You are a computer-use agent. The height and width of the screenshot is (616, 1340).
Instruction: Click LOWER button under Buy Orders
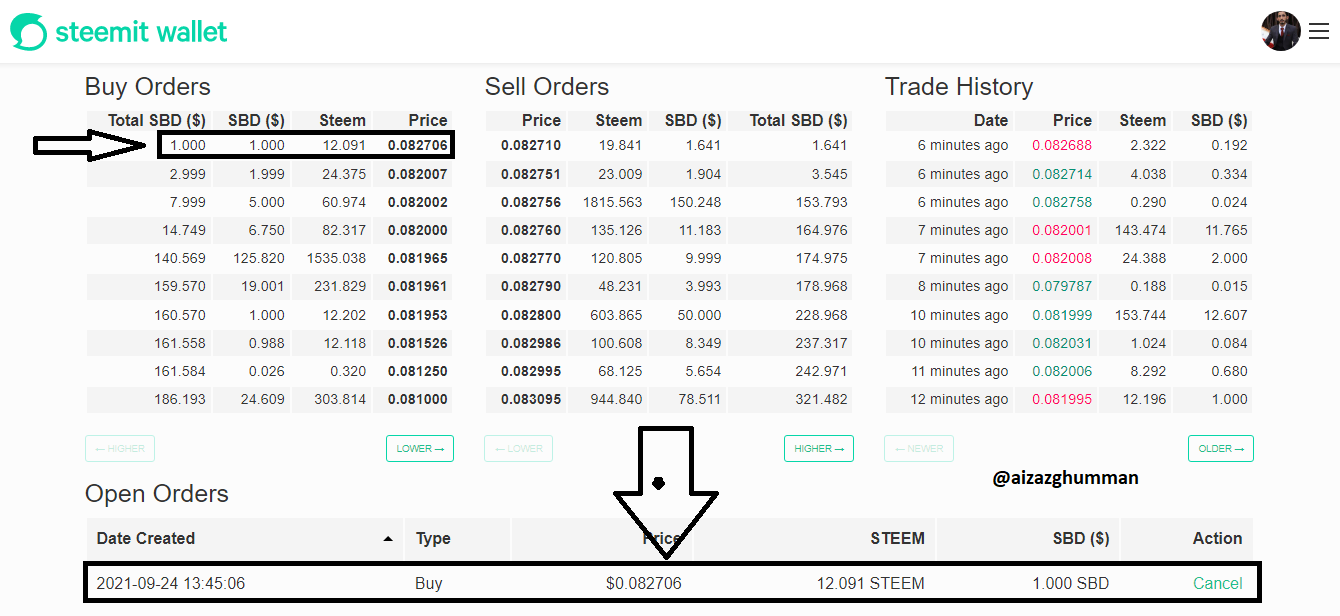click(x=420, y=449)
